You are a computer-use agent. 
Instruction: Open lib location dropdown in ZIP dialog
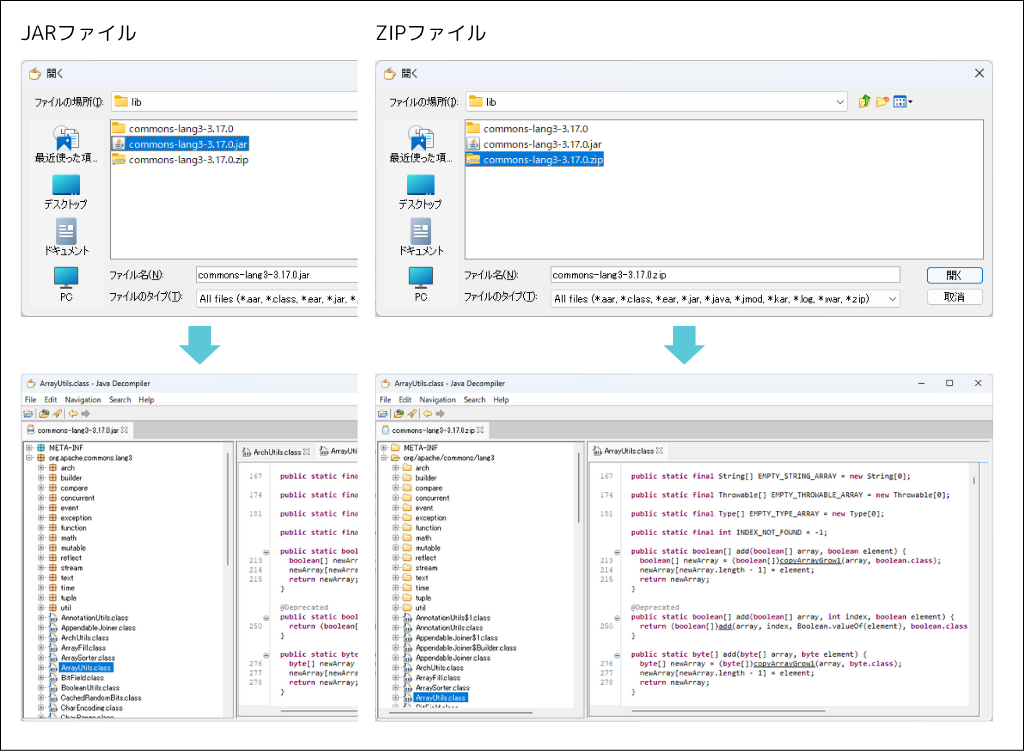click(x=840, y=102)
